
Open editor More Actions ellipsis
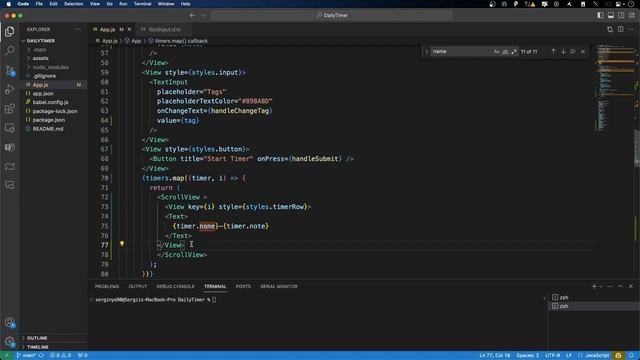pos(631,29)
